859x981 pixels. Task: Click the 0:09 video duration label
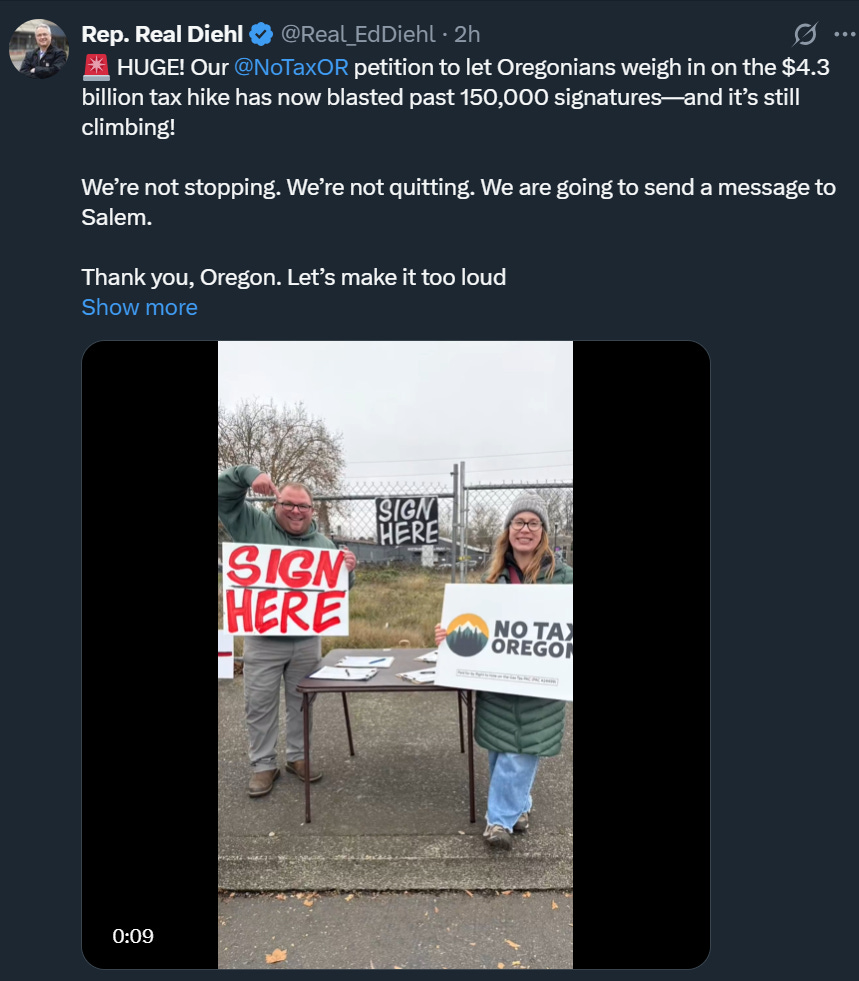click(x=133, y=936)
